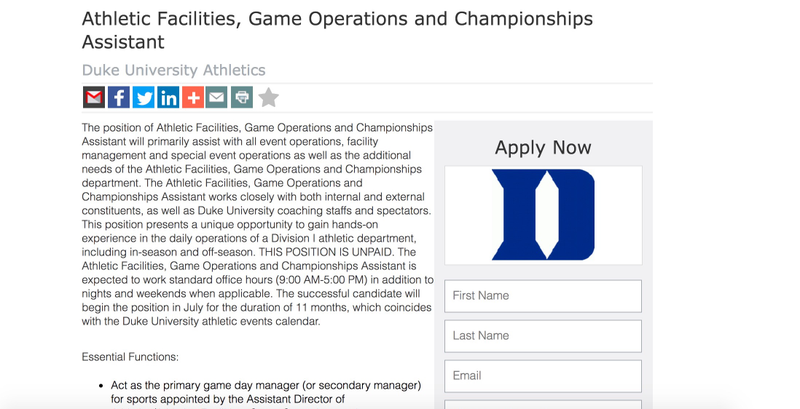
Task: Share the position on LinkedIn
Action: [168, 97]
